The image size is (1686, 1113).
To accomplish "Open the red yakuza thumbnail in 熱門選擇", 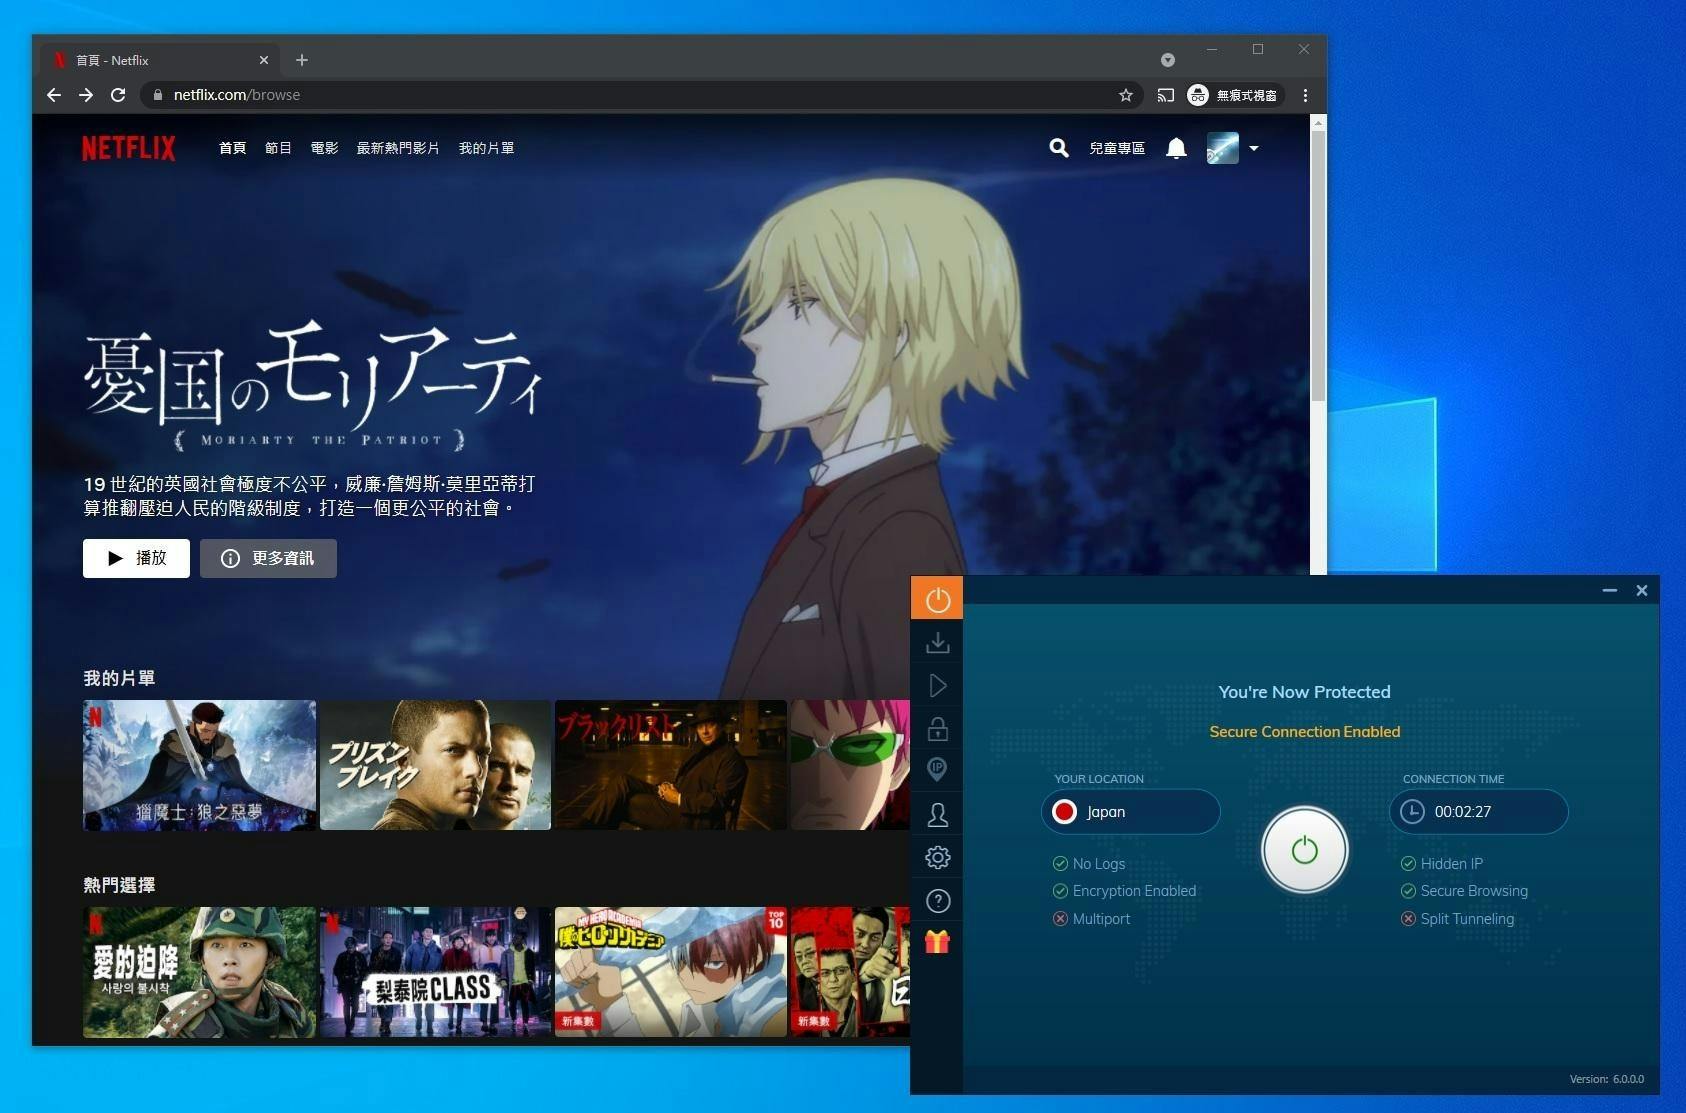I will coord(850,972).
